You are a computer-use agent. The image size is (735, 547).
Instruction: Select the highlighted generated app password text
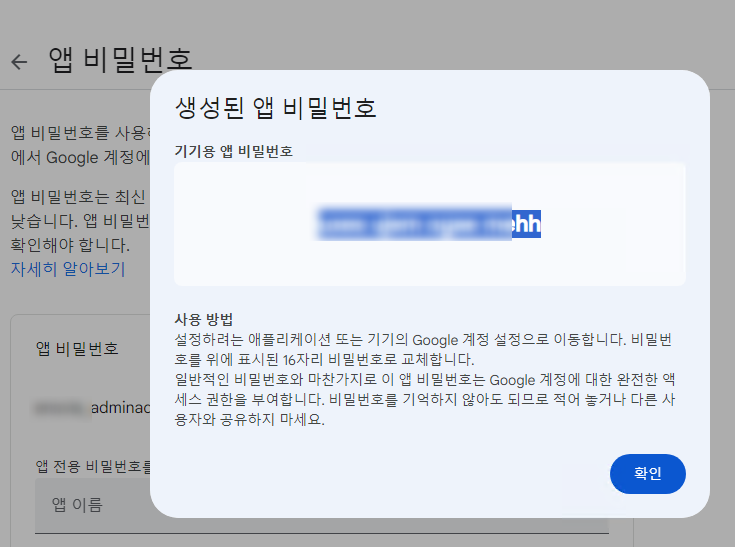coord(429,224)
